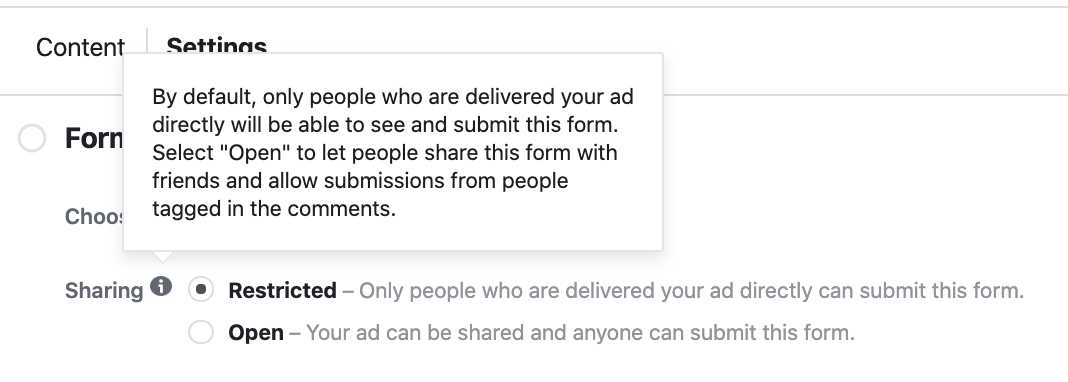Image resolution: width=1068 pixels, height=382 pixels.
Task: Click the vertical divider between Content and Settings
Action: point(147,42)
